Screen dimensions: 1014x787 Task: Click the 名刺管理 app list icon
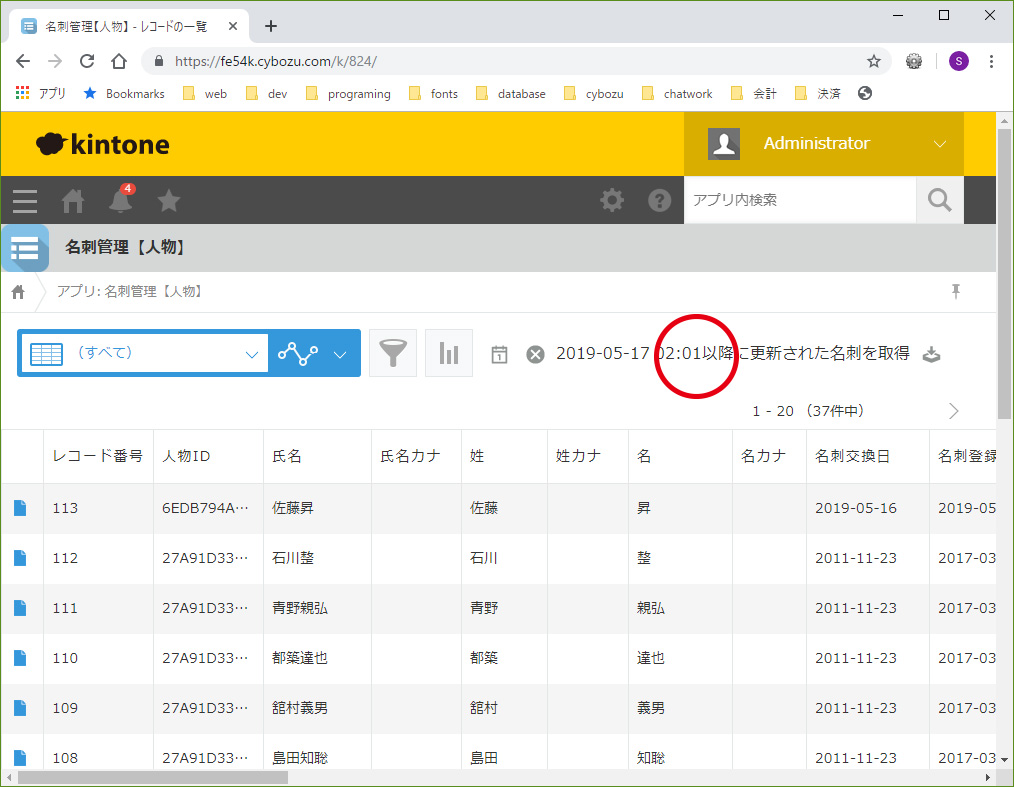[25, 248]
